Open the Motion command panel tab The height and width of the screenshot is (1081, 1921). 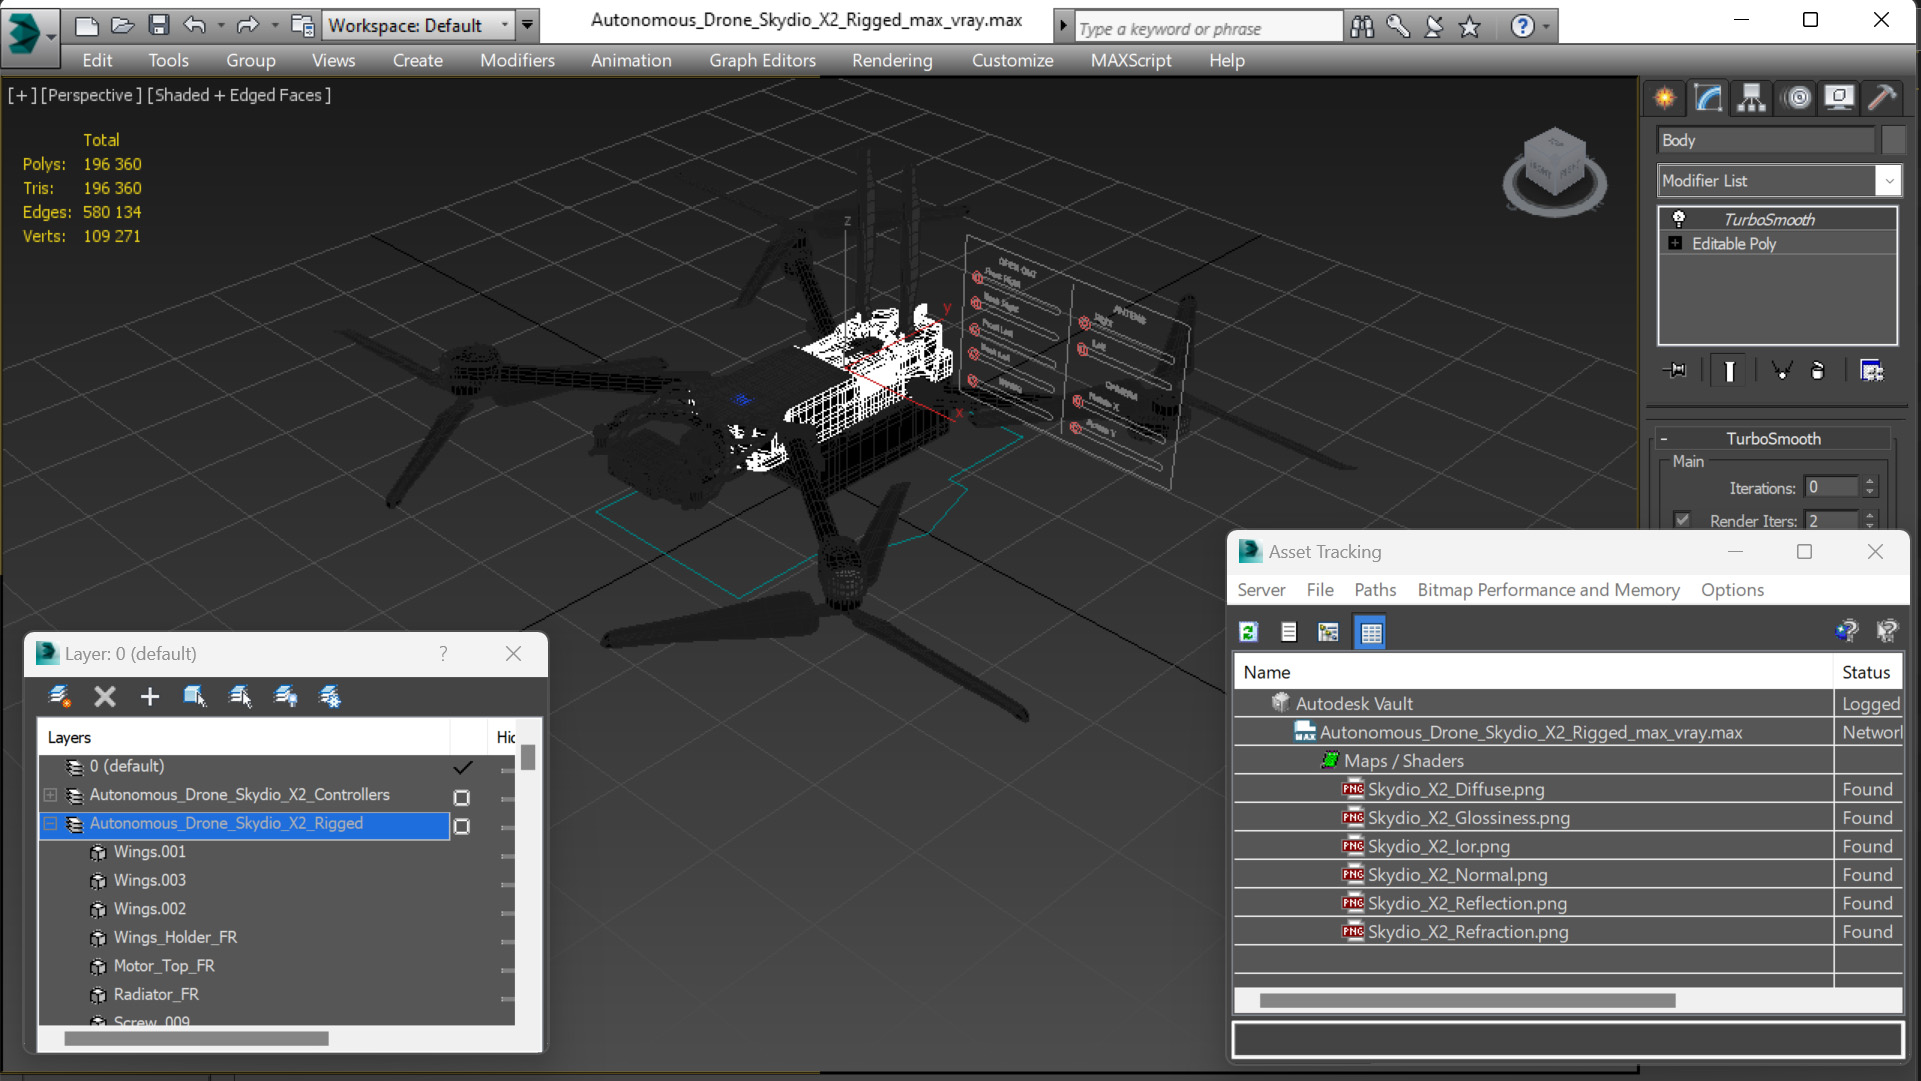point(1797,97)
